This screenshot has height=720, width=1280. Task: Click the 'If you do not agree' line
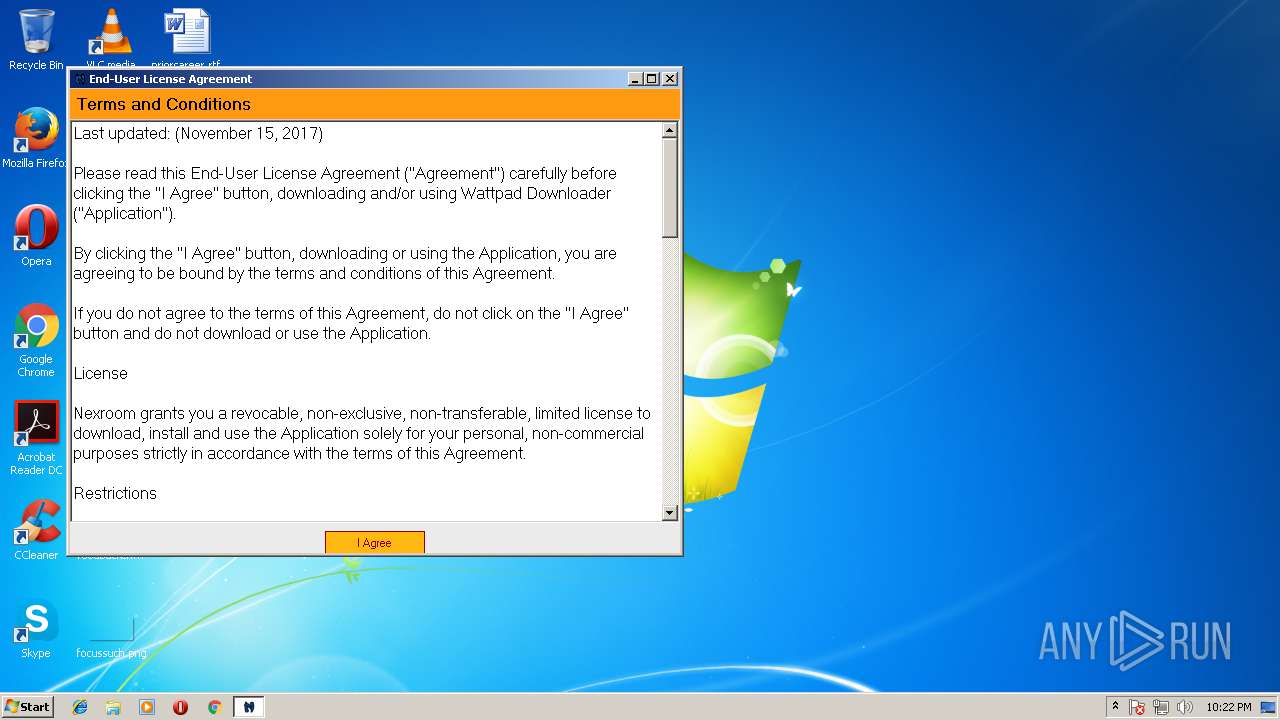pyautogui.click(x=351, y=313)
